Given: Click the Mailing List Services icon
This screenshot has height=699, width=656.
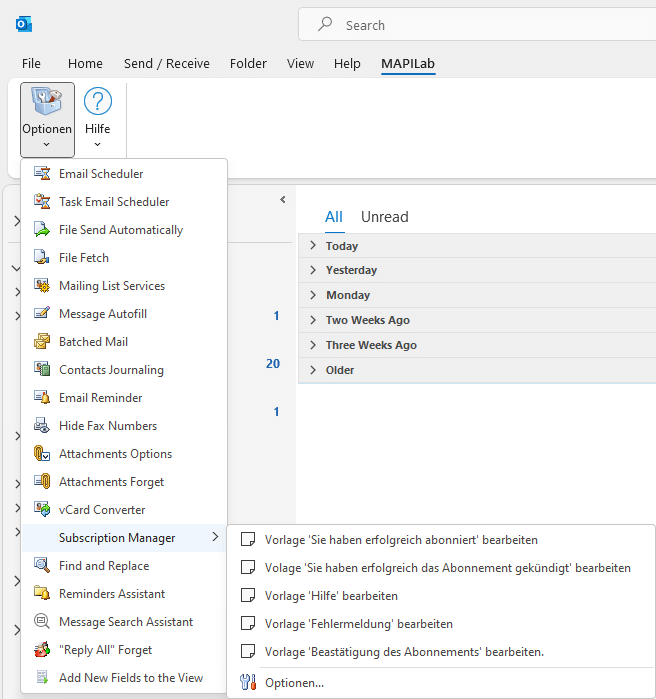Looking at the screenshot, I should click(x=42, y=285).
